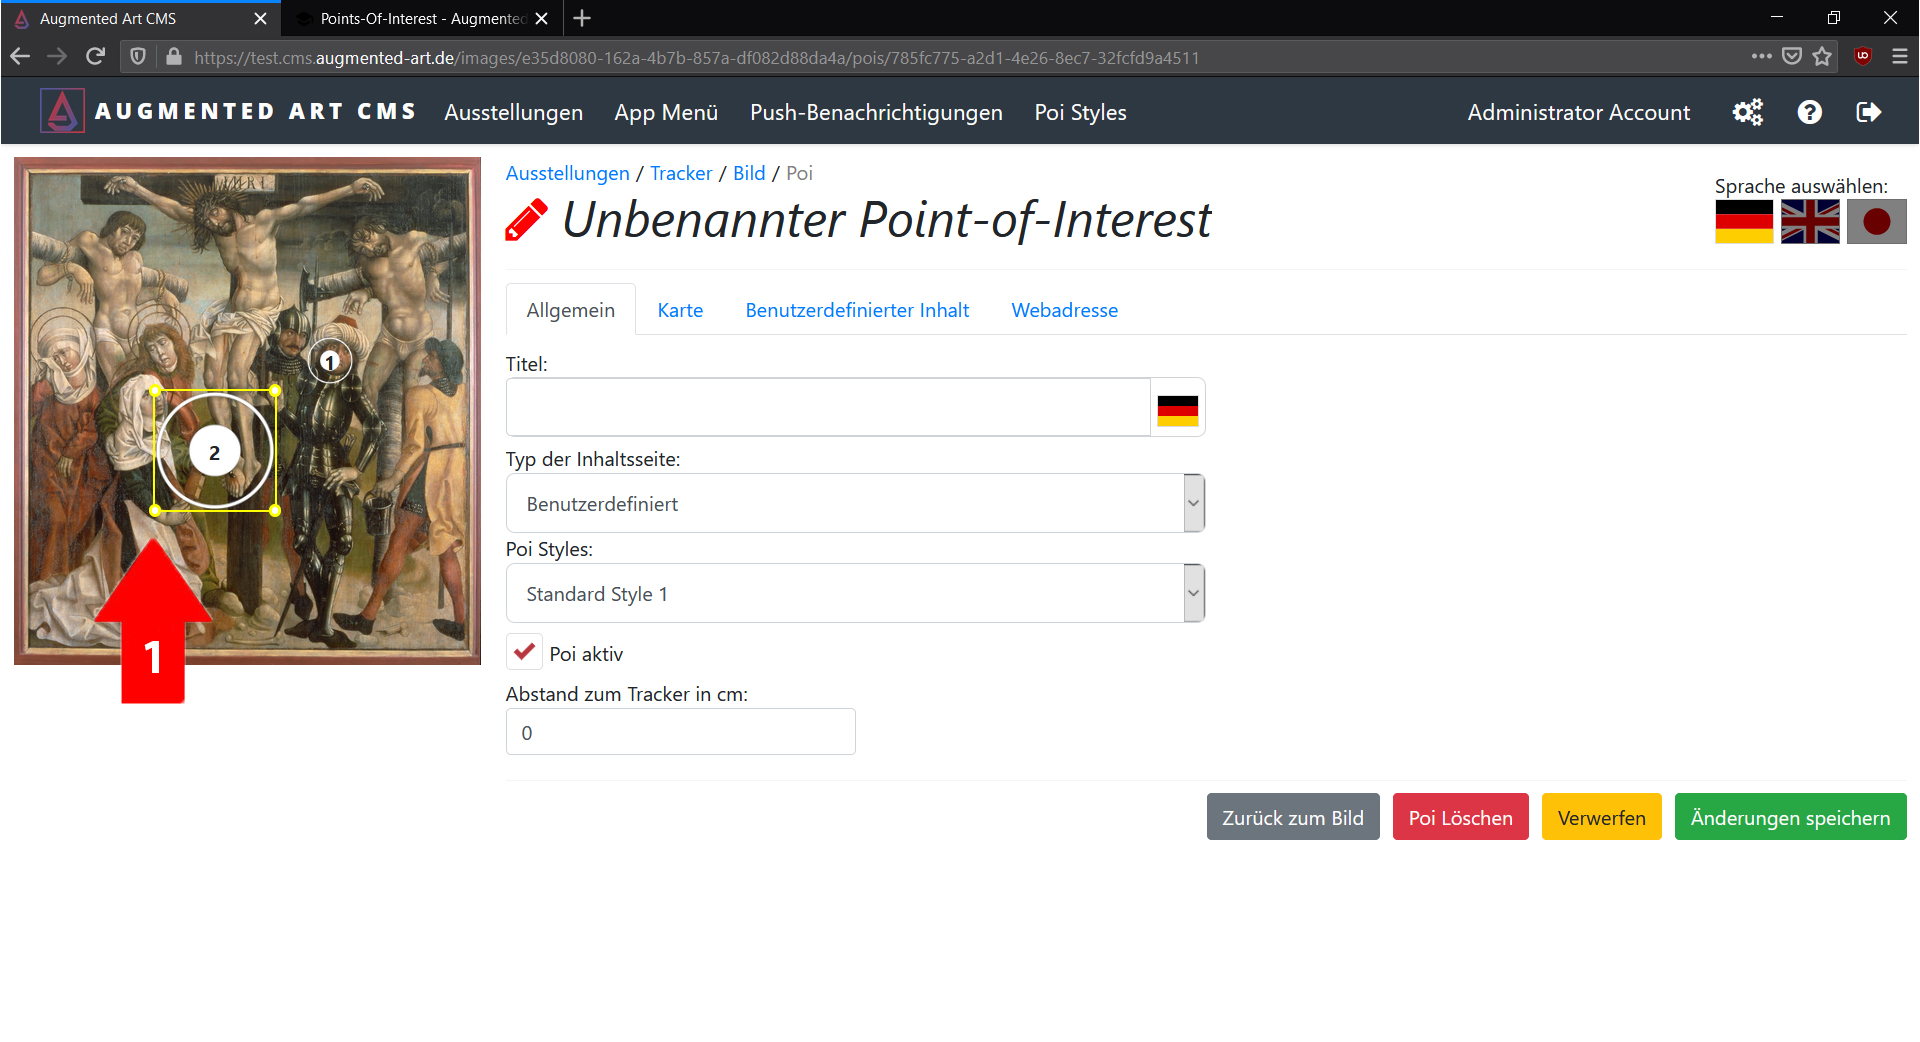1920x1042 pixels.
Task: Open the Firefox hamburger menu
Action: point(1900,57)
